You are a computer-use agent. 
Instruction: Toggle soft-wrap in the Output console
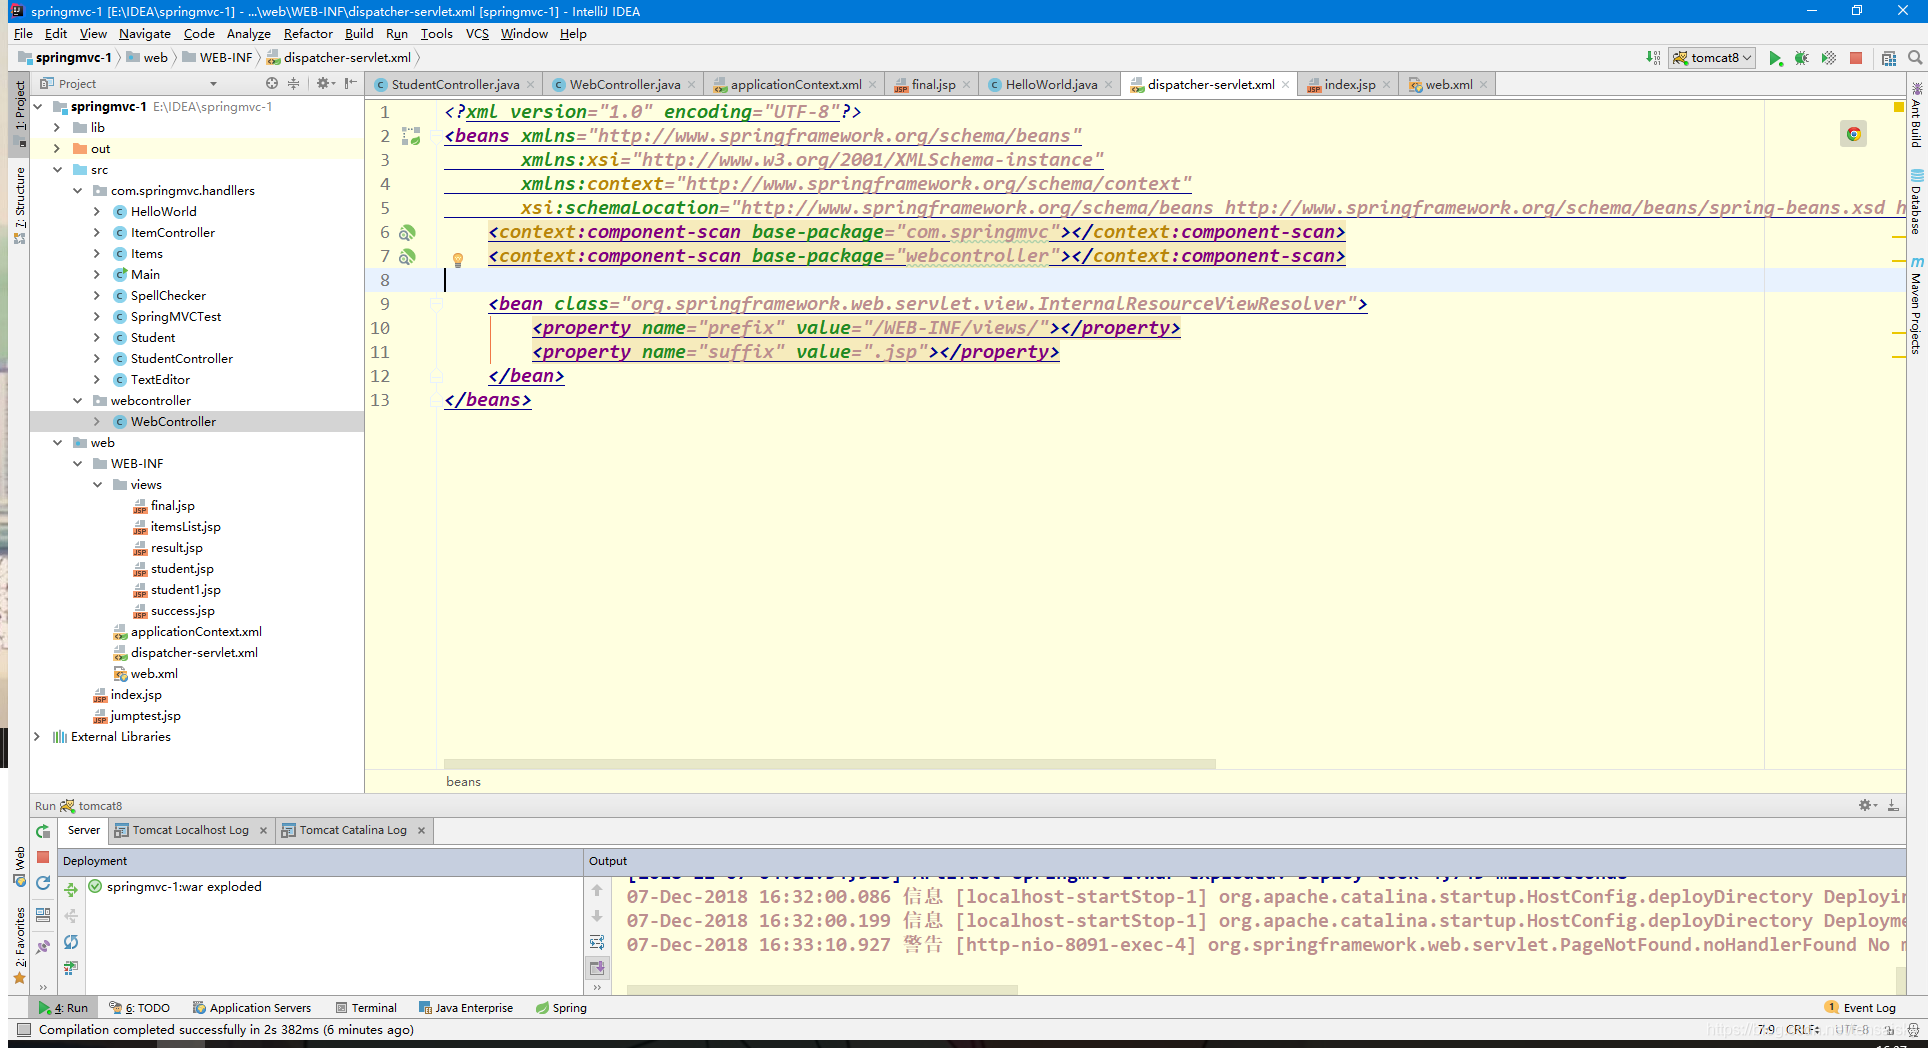[597, 942]
